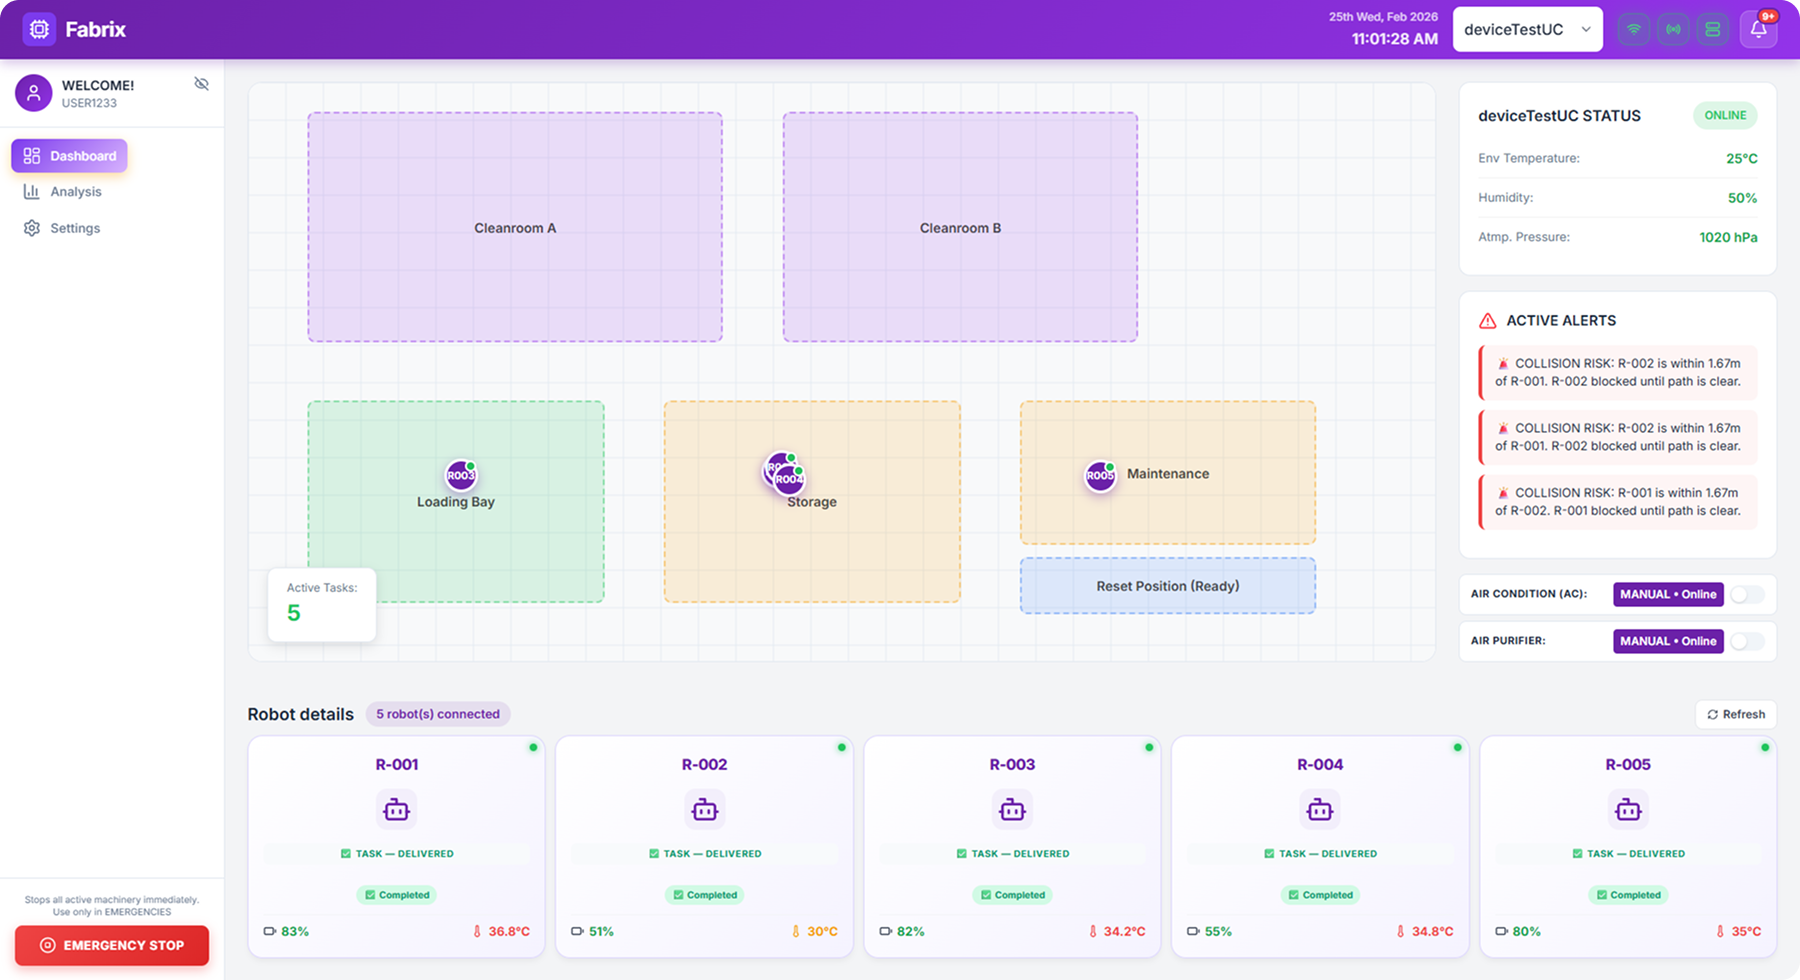
Task: Click the user avatar icon
Action: tap(33, 93)
